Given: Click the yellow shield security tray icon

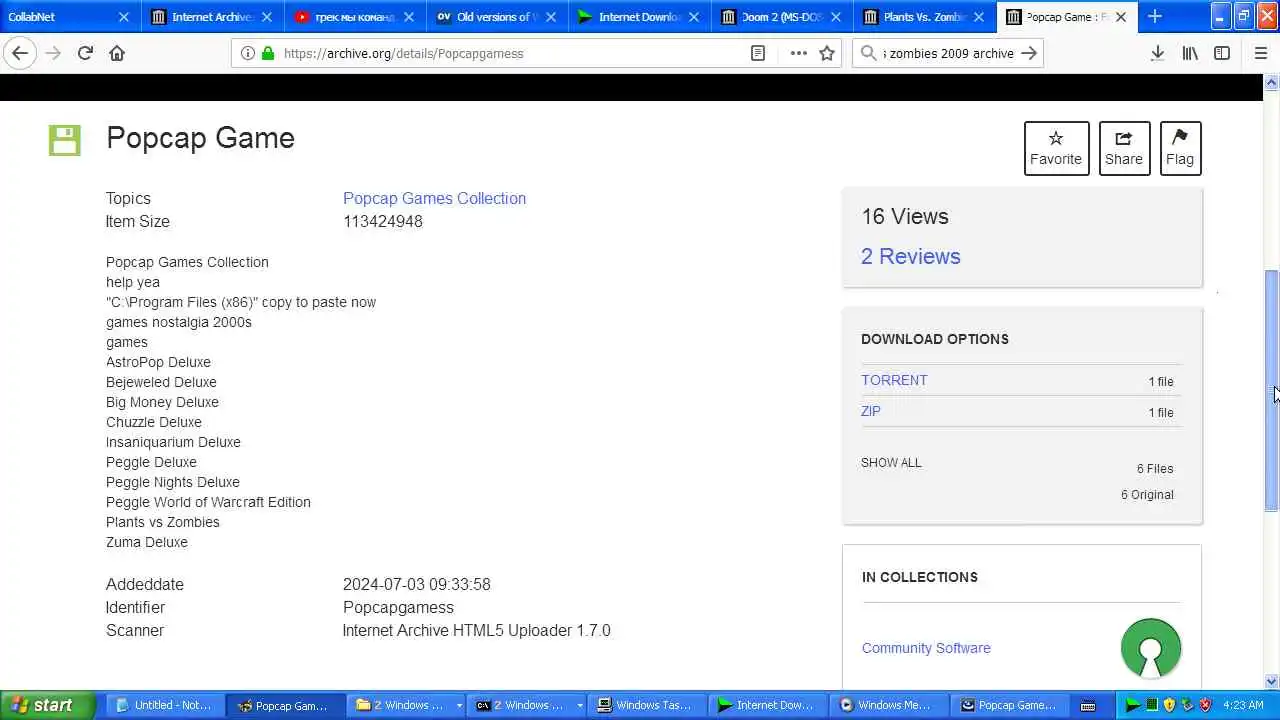Looking at the screenshot, I should tap(1169, 705).
